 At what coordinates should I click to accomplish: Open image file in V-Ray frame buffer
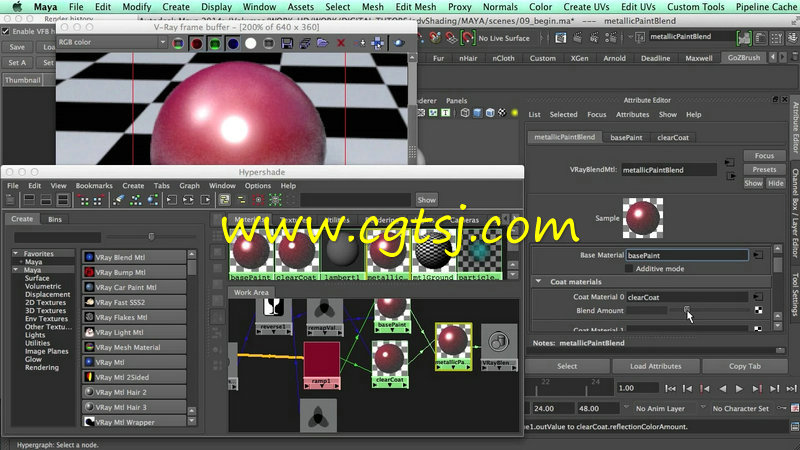coord(322,43)
